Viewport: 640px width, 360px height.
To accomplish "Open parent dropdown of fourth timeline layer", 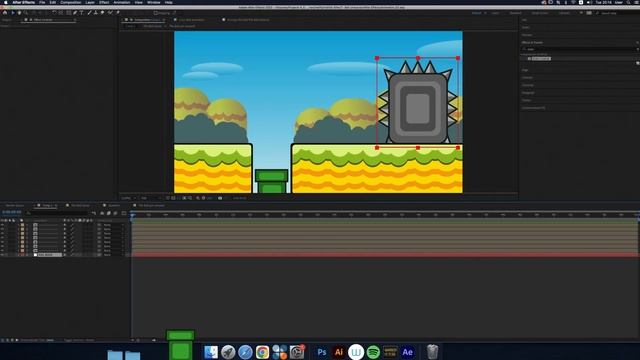I will [113, 238].
